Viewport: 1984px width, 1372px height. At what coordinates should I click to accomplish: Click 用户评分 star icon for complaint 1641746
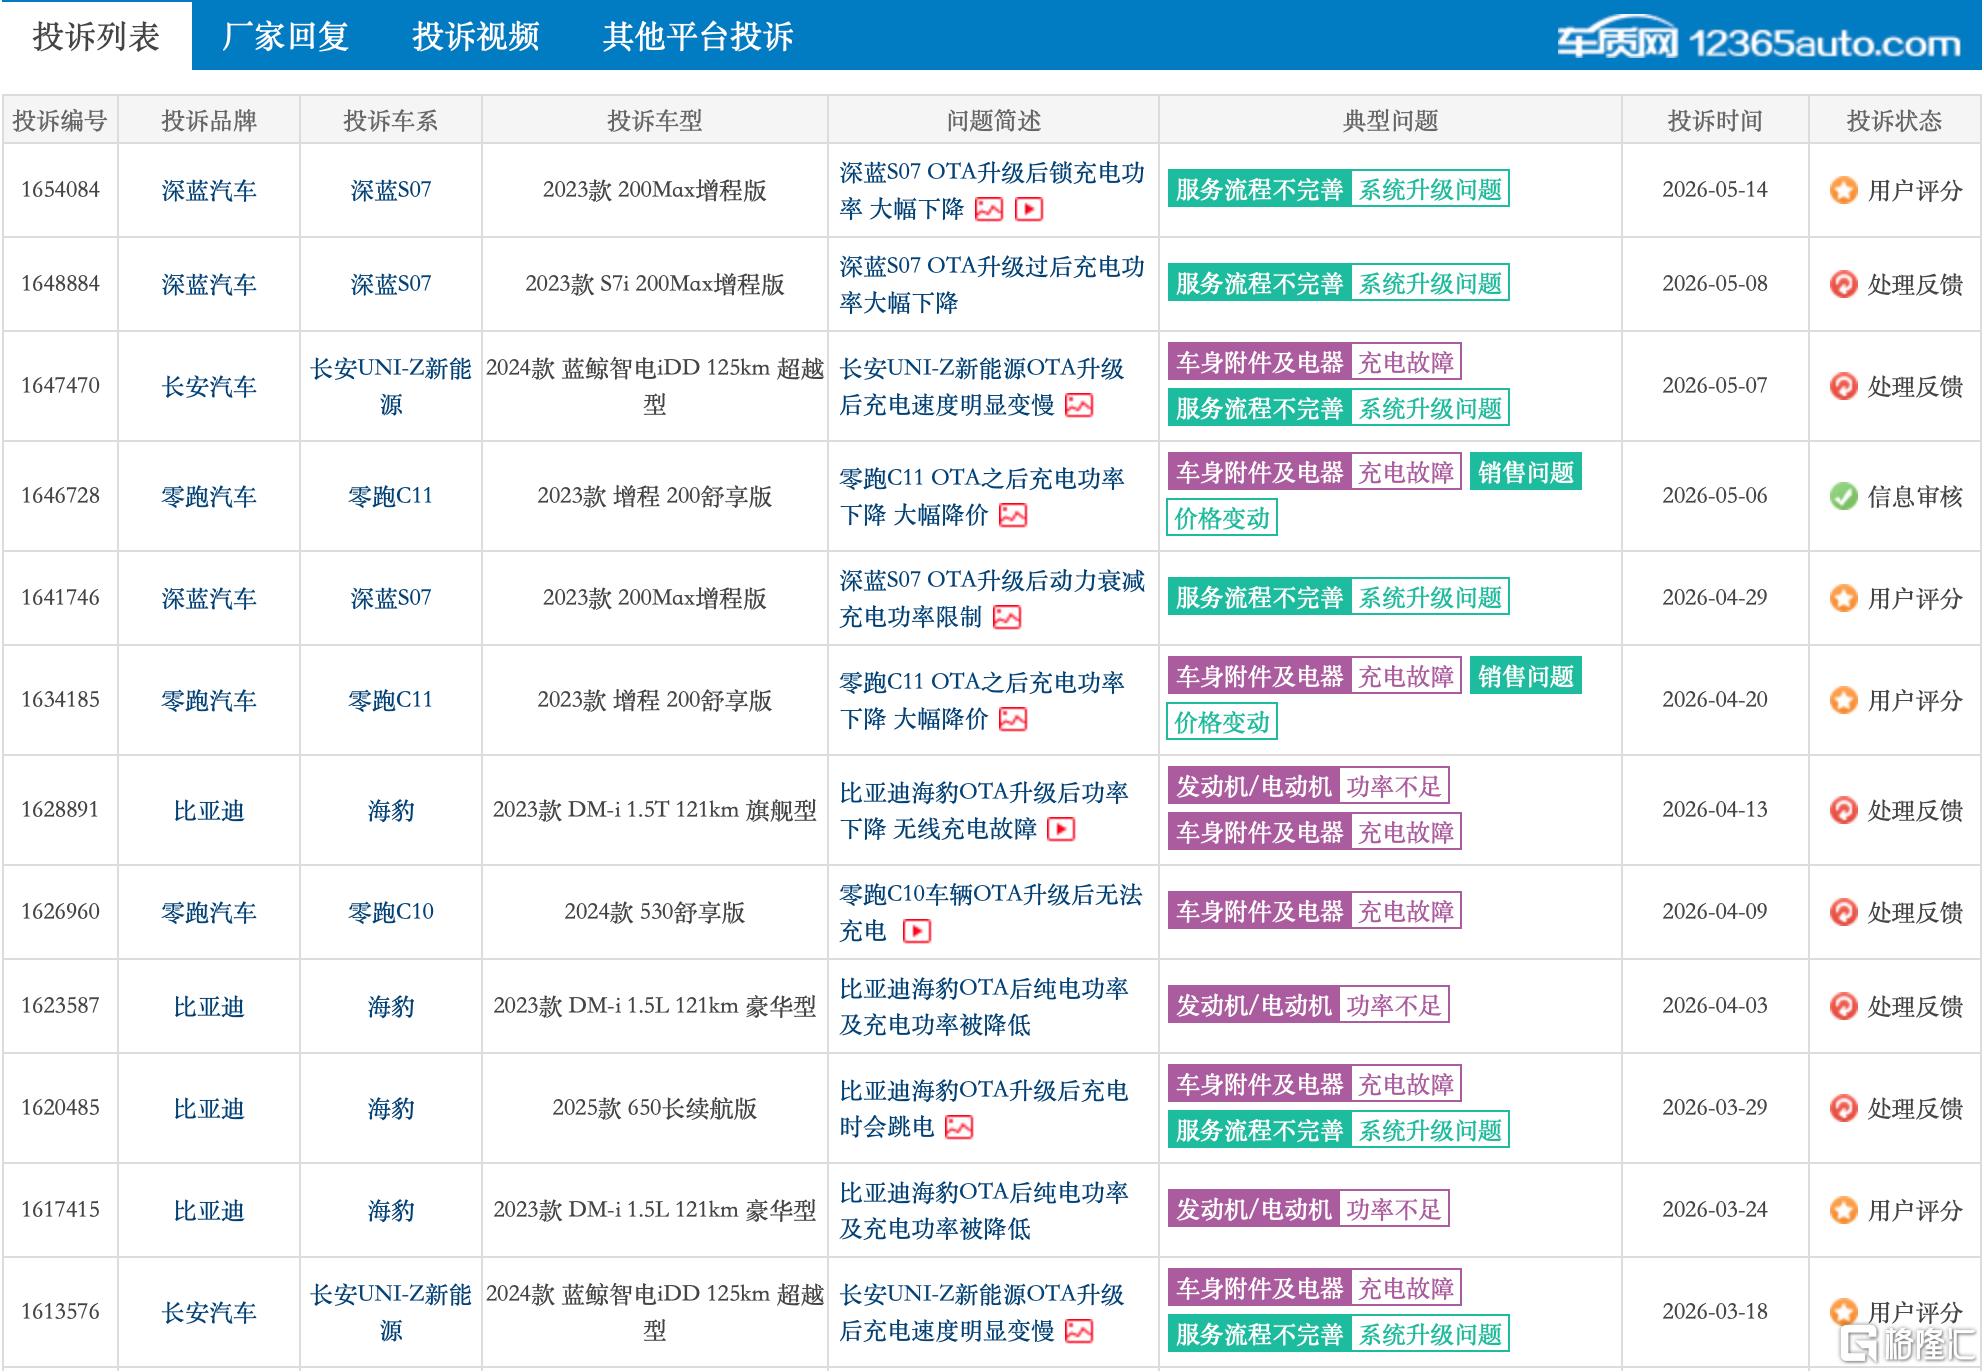(x=1843, y=598)
